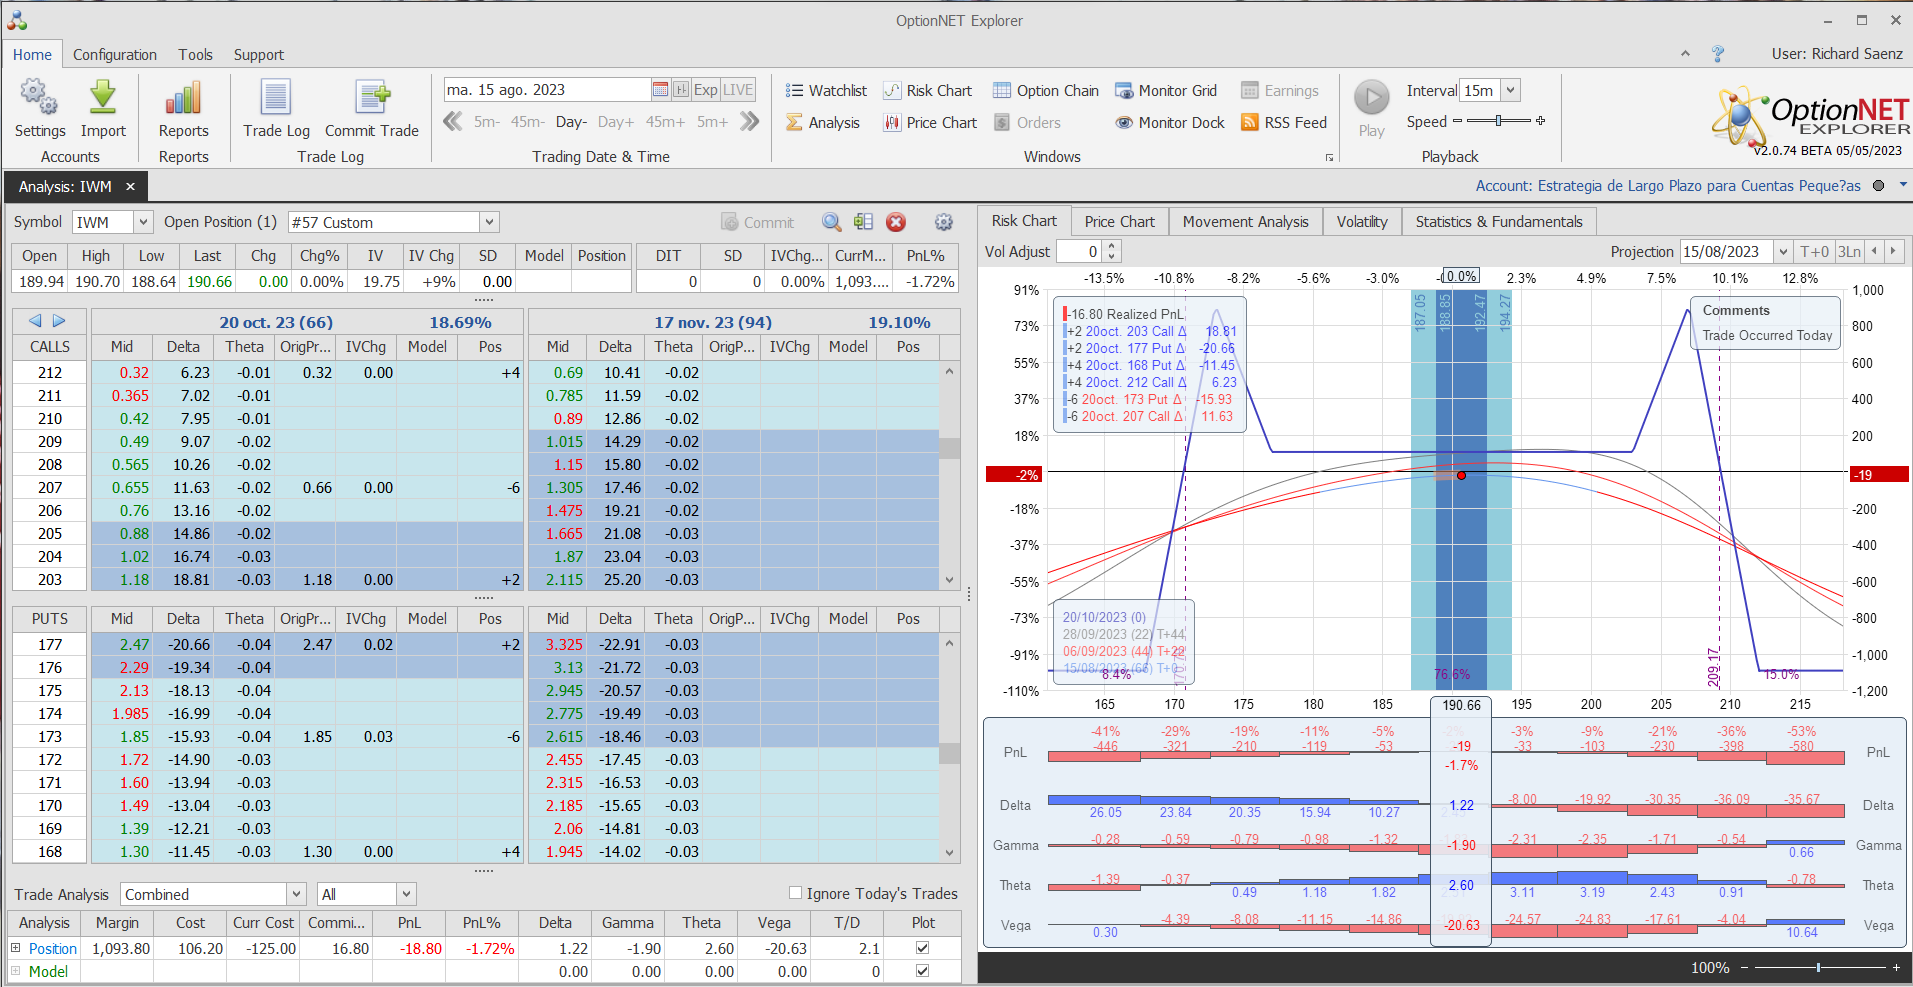
Task: Adjust the playback Speed slider
Action: point(1498,121)
